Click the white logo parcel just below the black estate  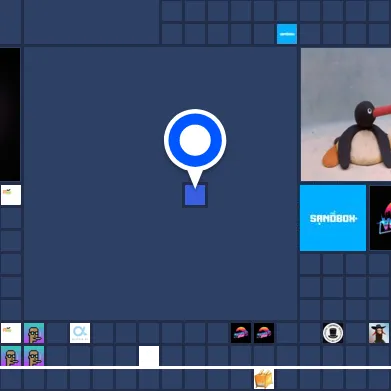(x=11, y=195)
